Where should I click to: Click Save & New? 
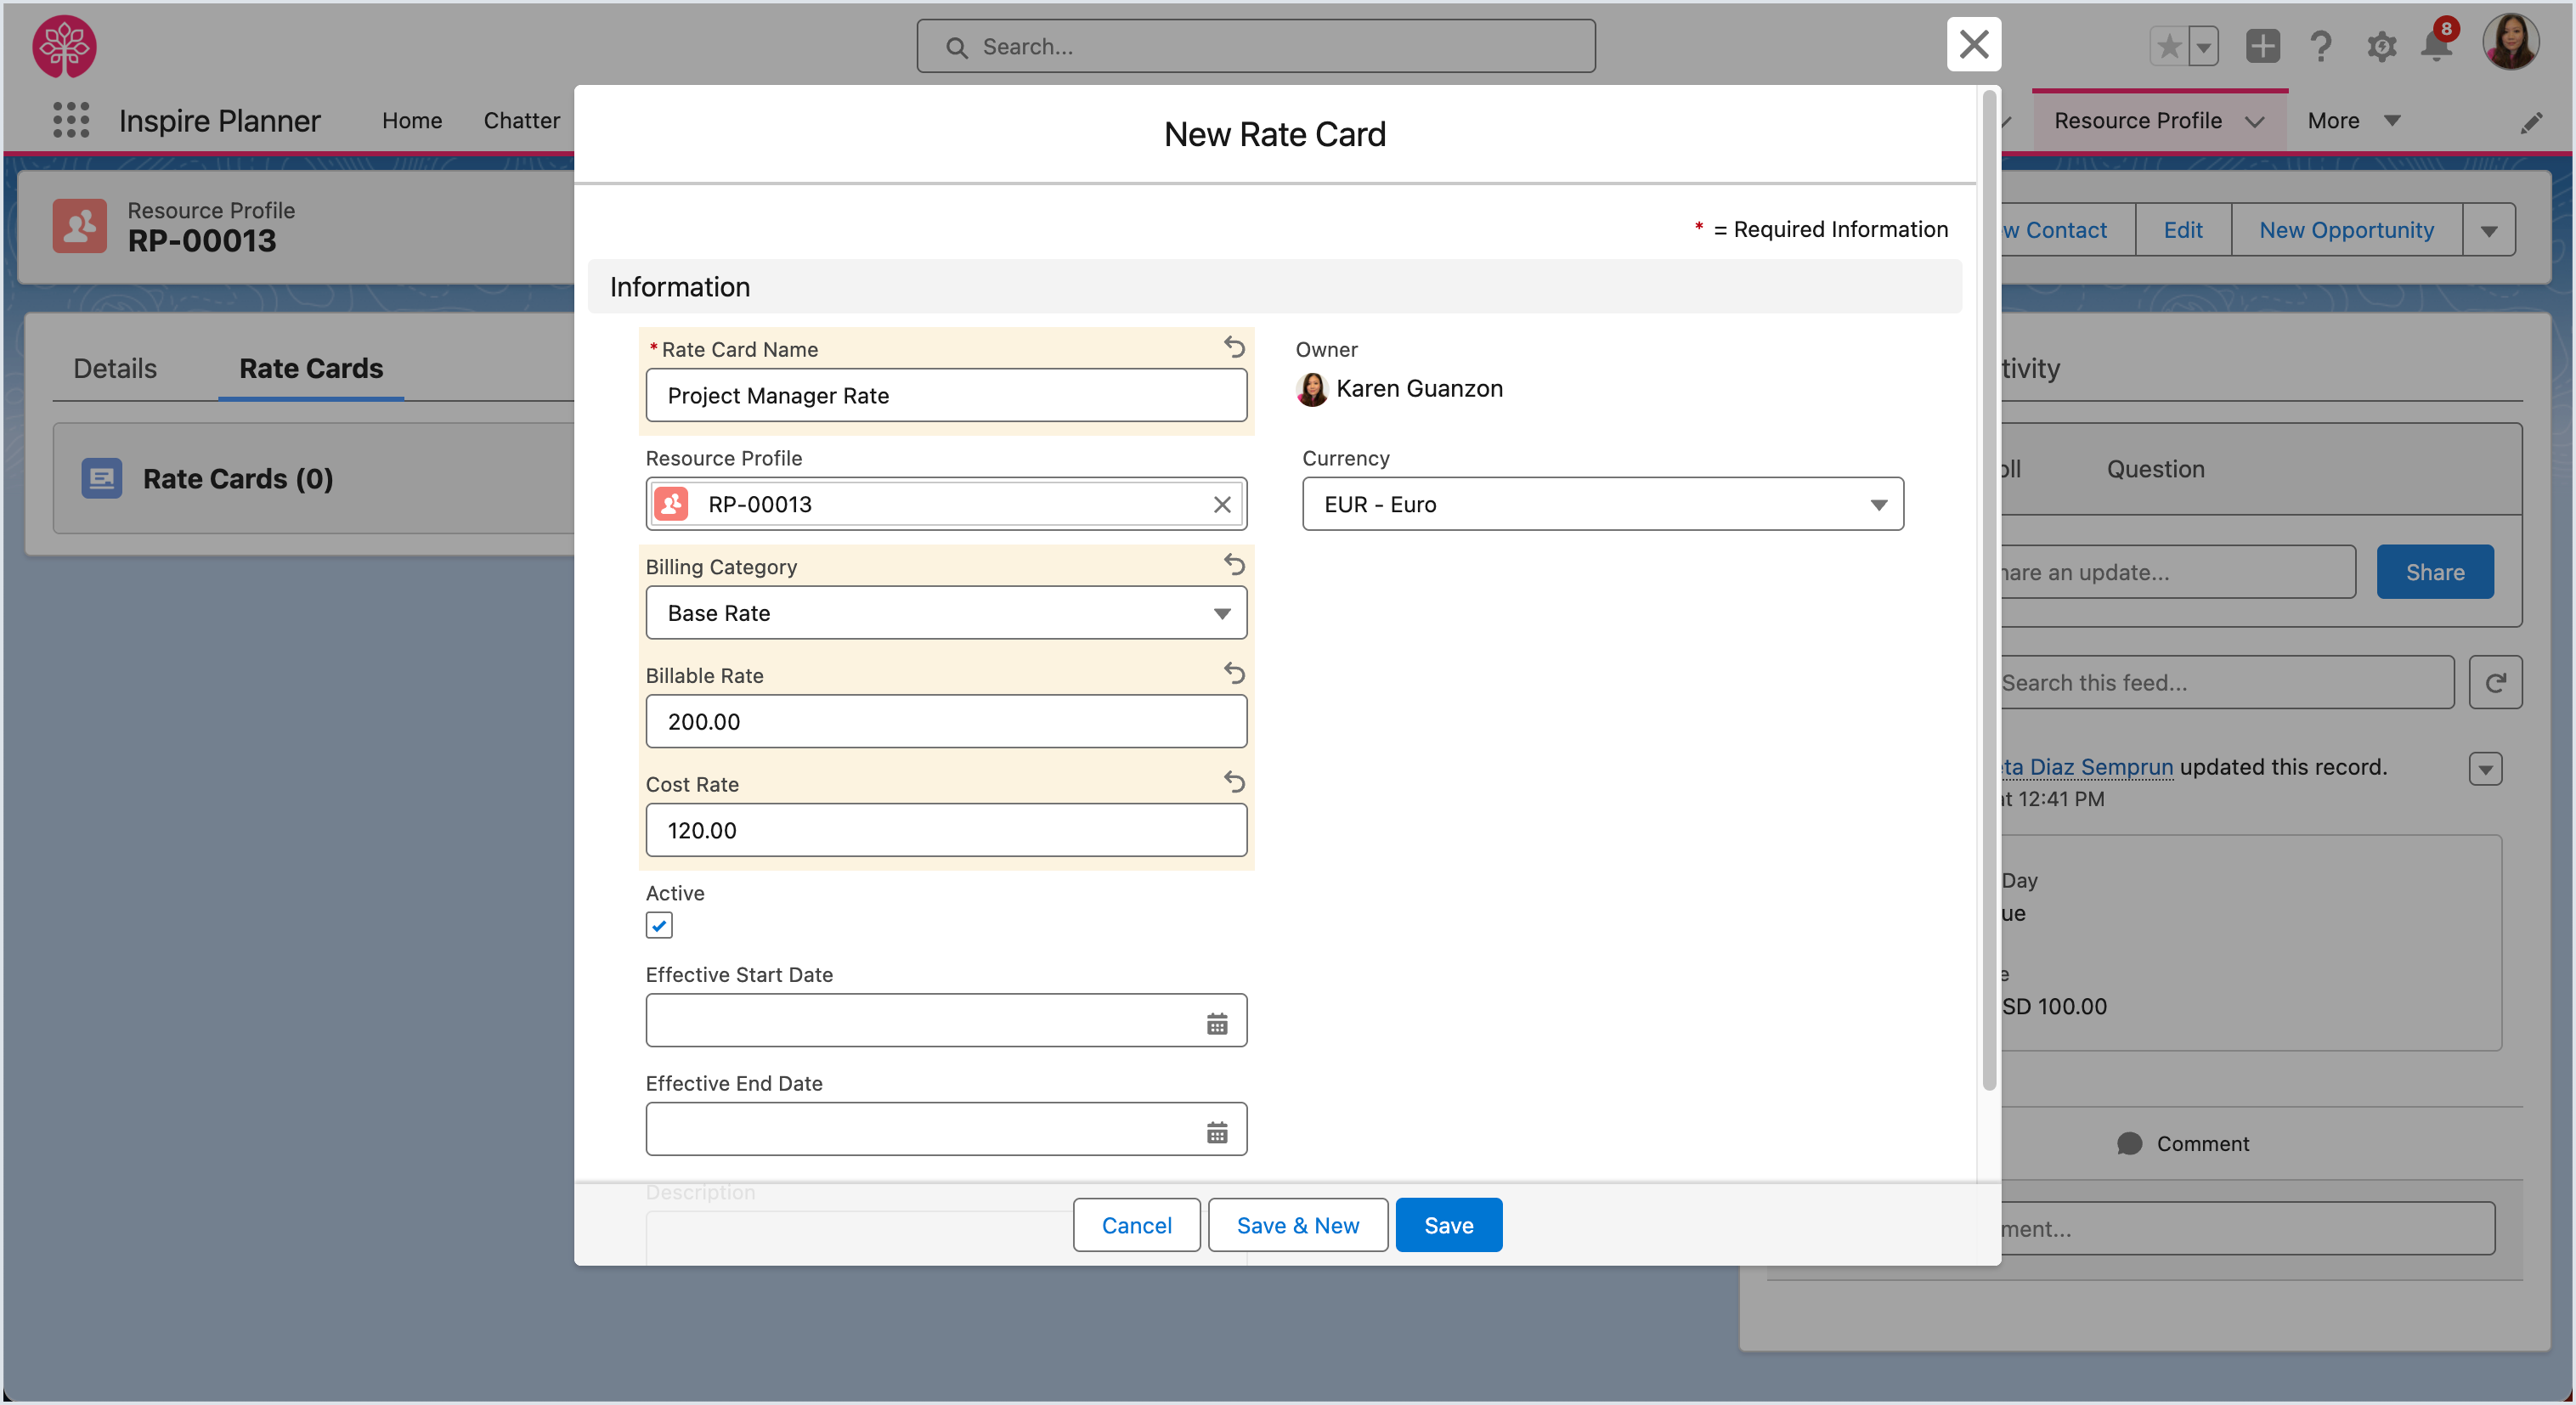coord(1297,1225)
